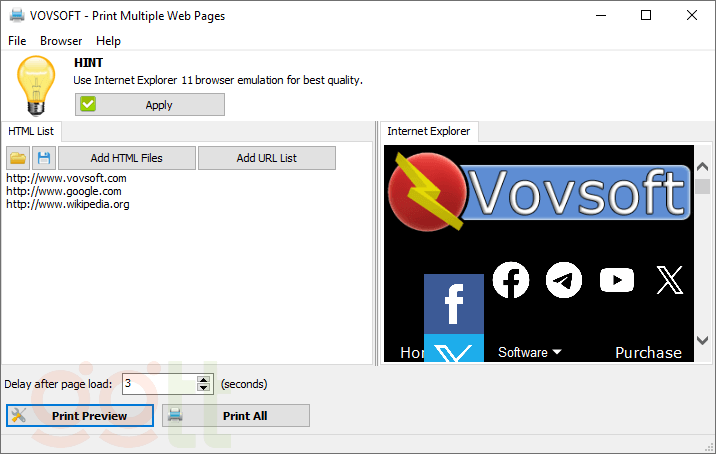Expand the Software dropdown in web page
Screen dimensions: 716x454
click(529, 352)
